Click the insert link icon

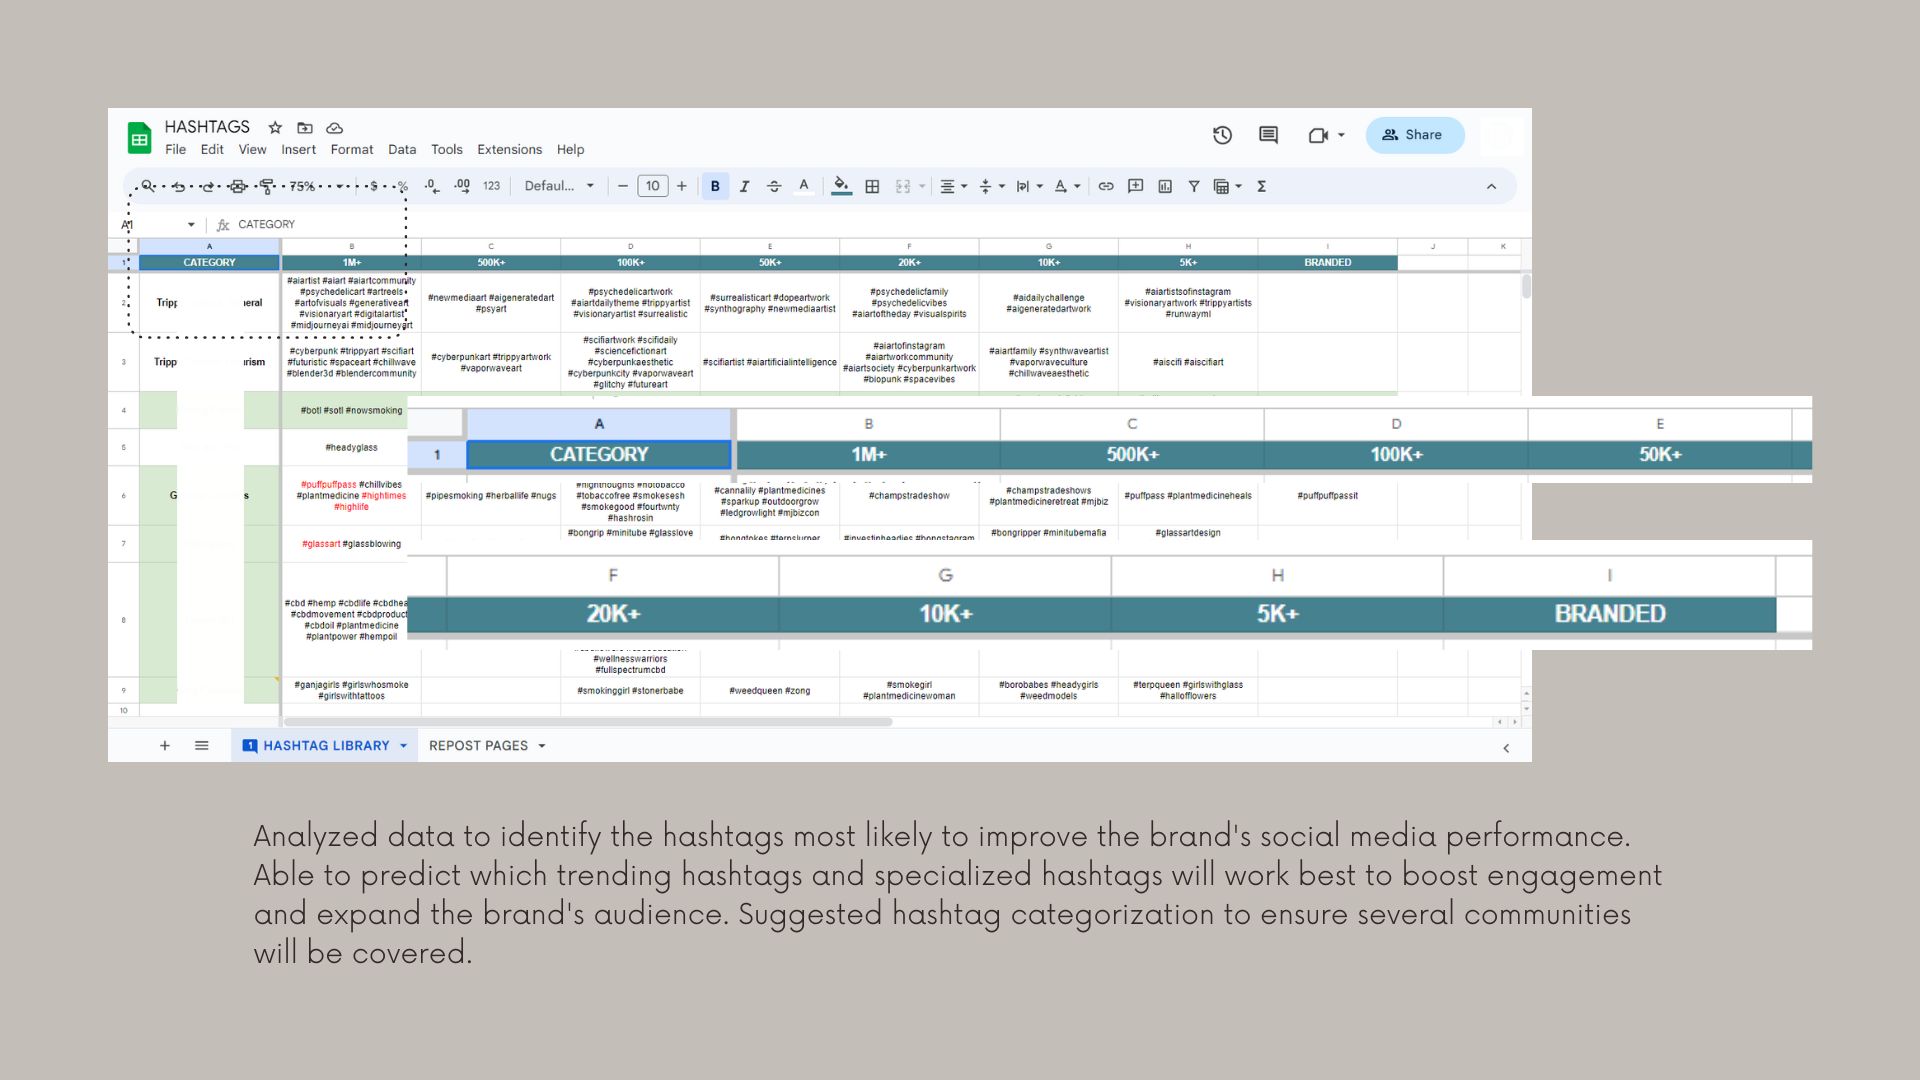coord(1106,186)
